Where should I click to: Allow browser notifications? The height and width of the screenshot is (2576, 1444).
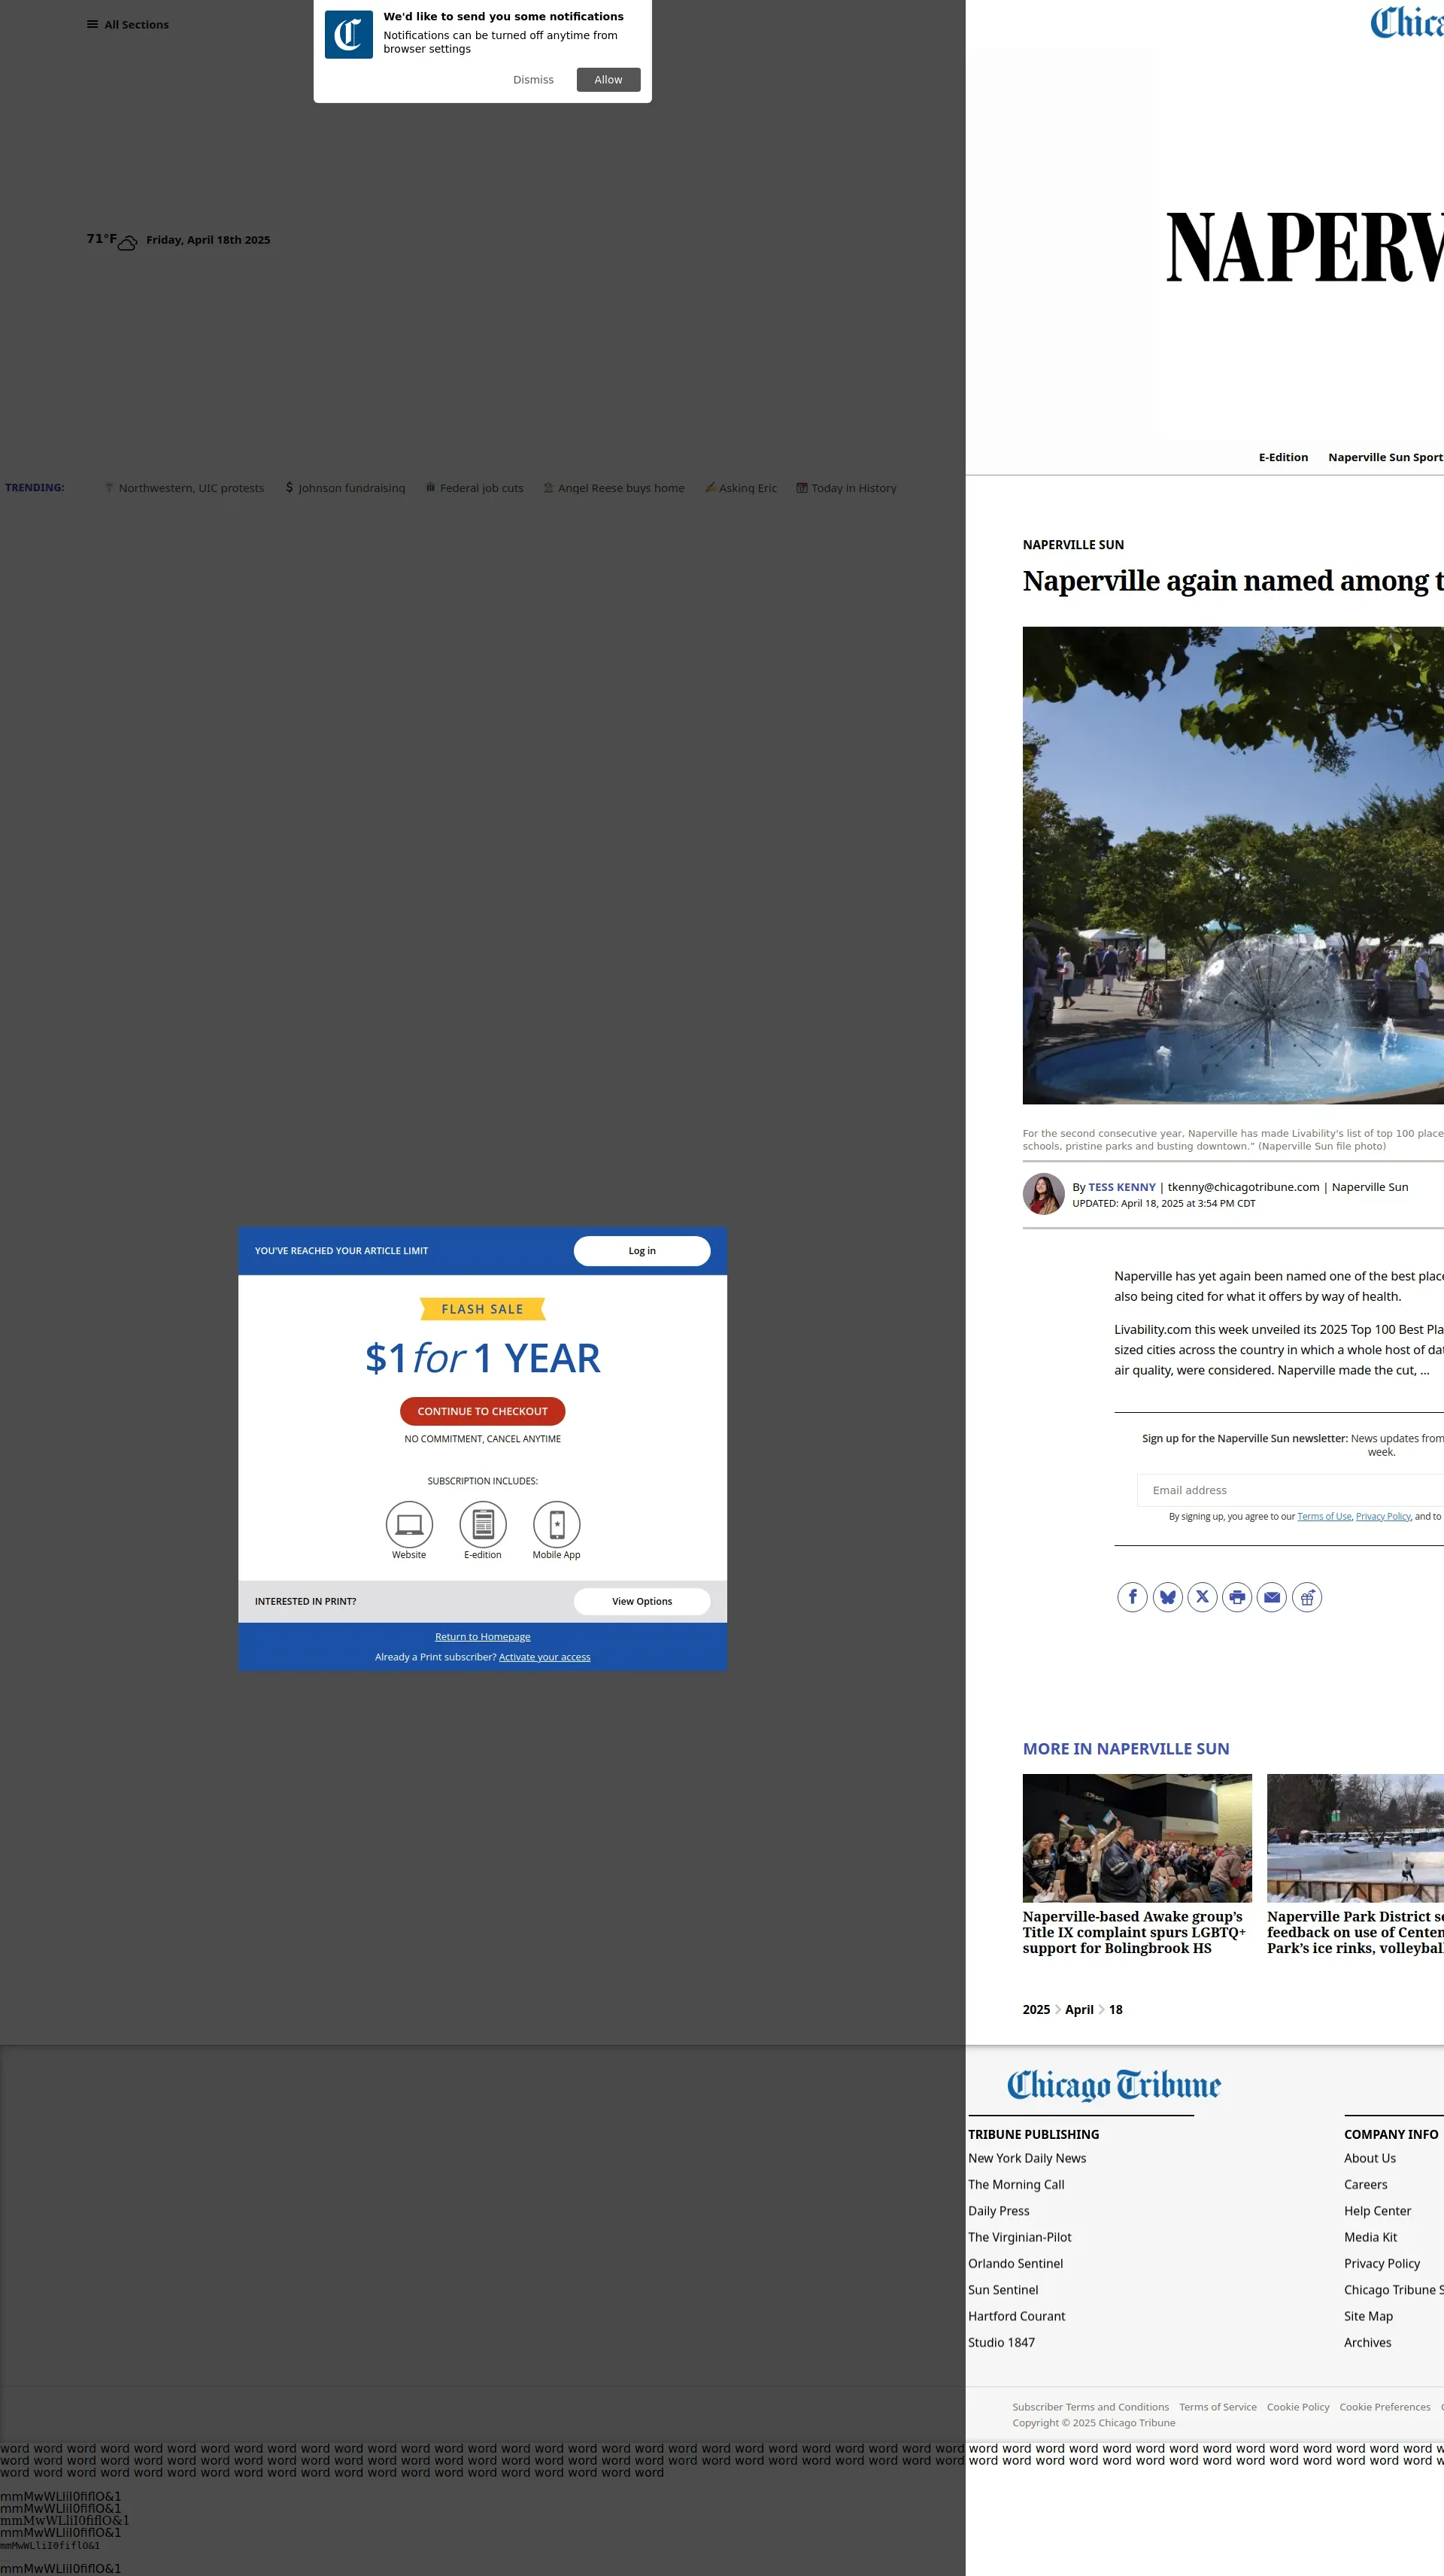(608, 80)
